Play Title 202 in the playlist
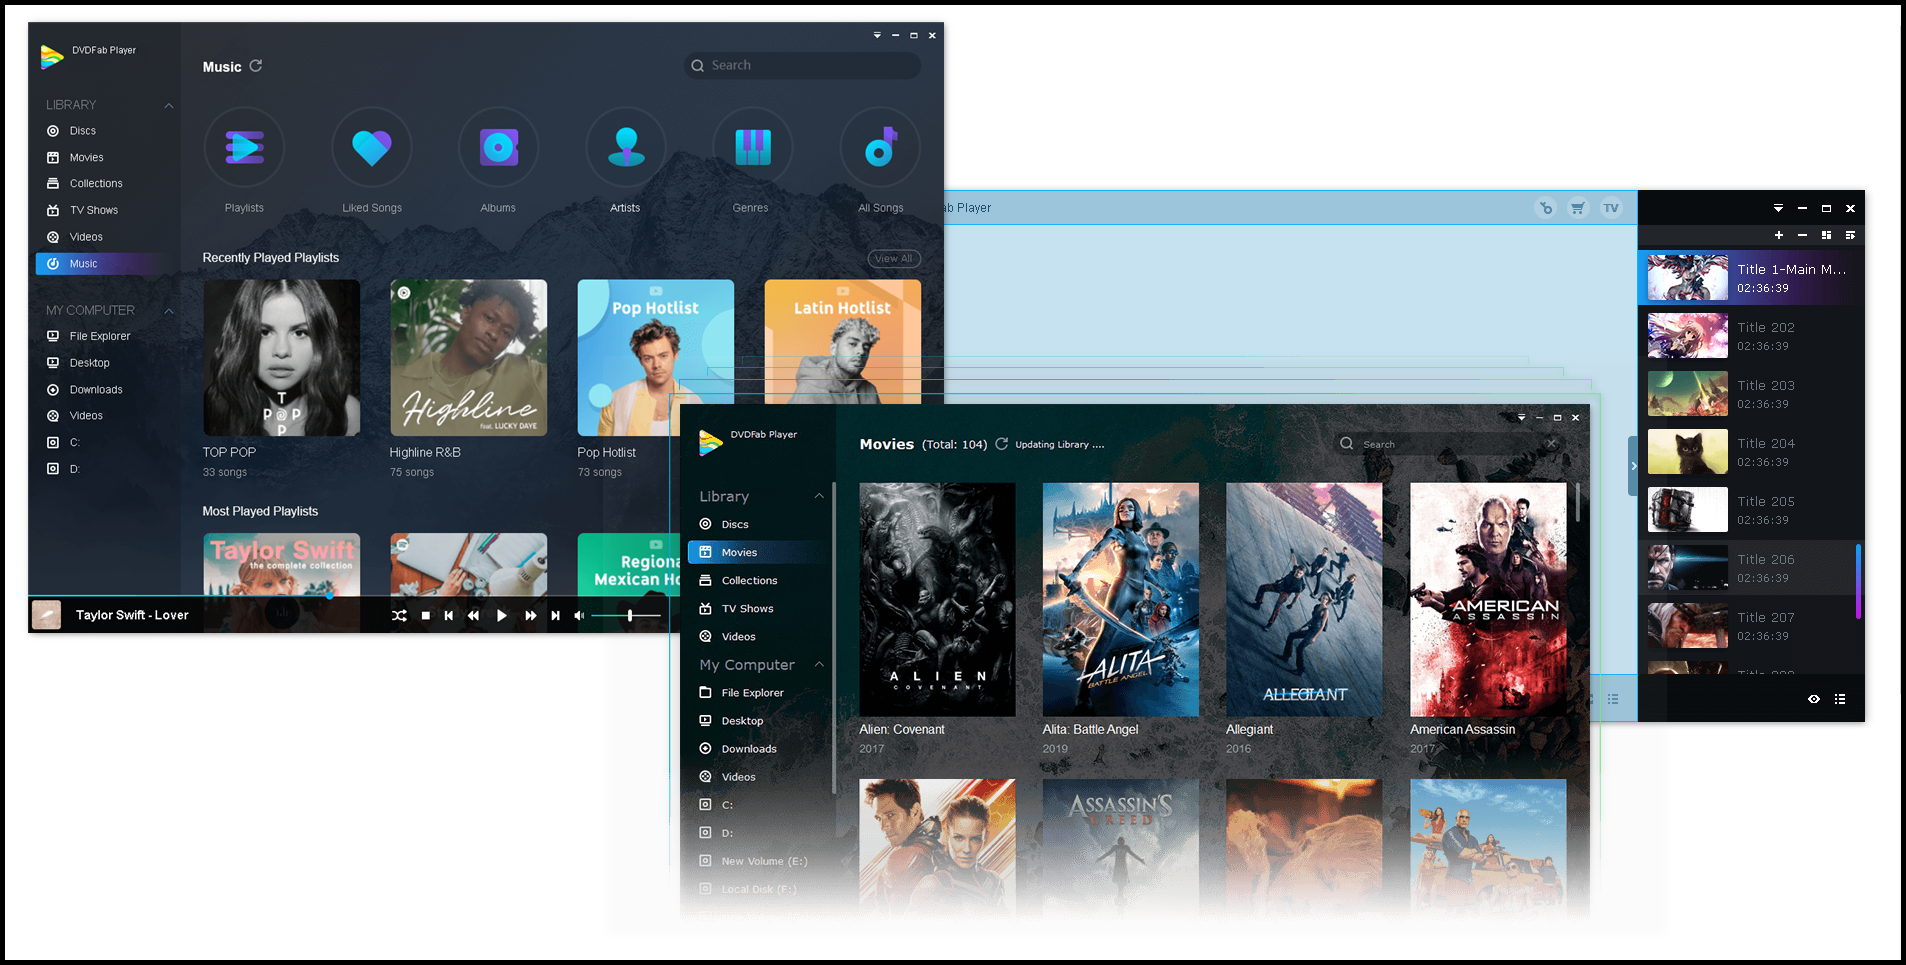The image size is (1906, 965). point(1750,336)
